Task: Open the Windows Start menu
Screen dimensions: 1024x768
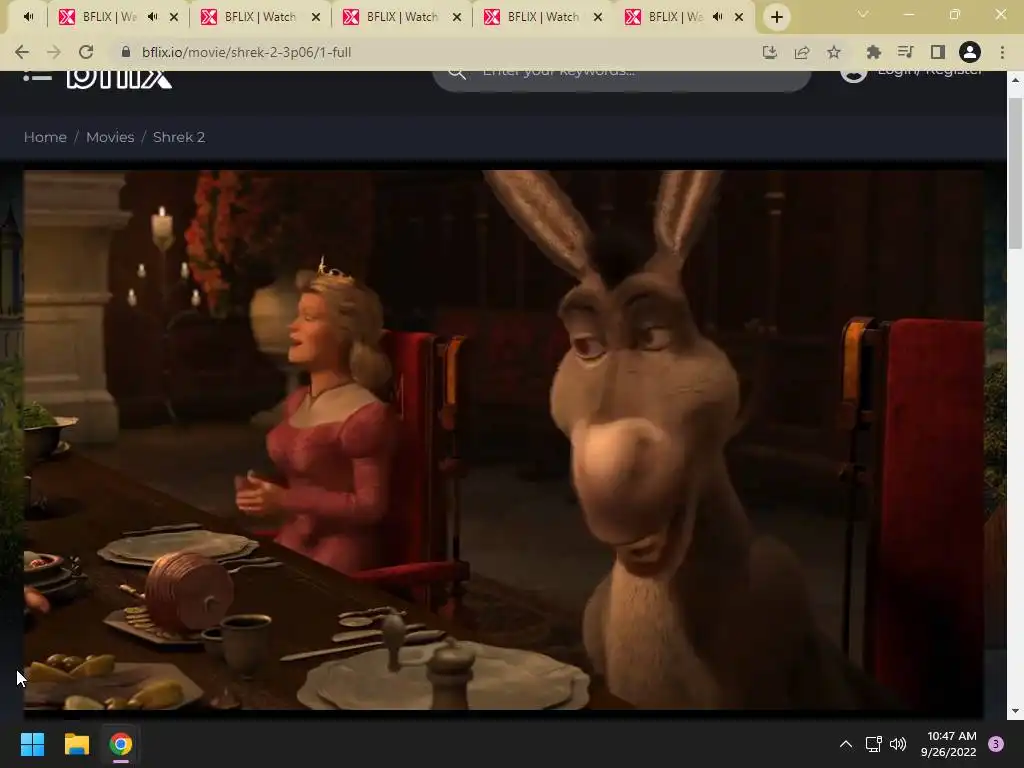Action: point(32,744)
